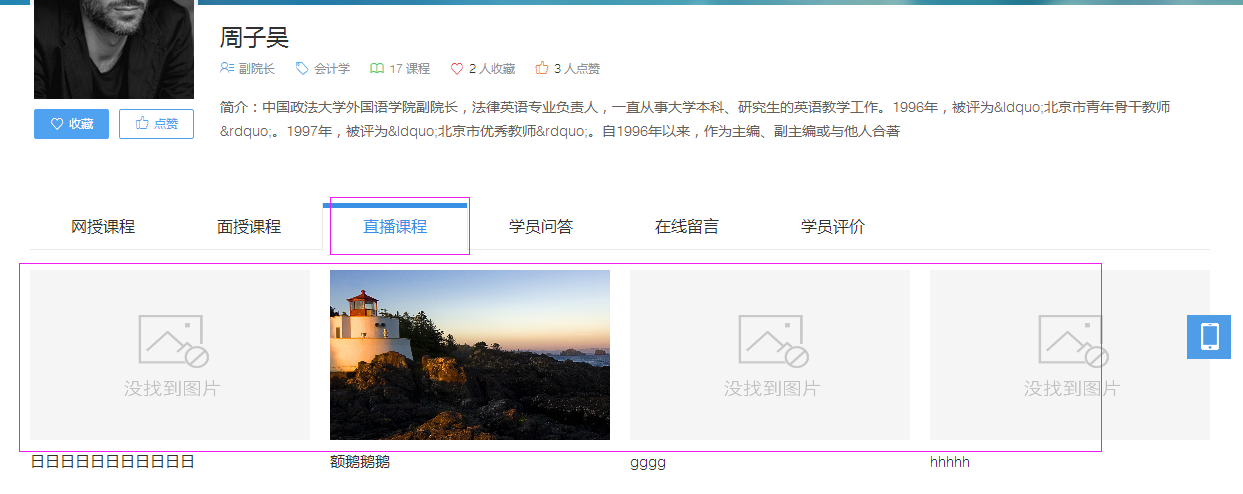The image size is (1243, 494).
Task: Click the 副院长 person icon
Action: 227,69
